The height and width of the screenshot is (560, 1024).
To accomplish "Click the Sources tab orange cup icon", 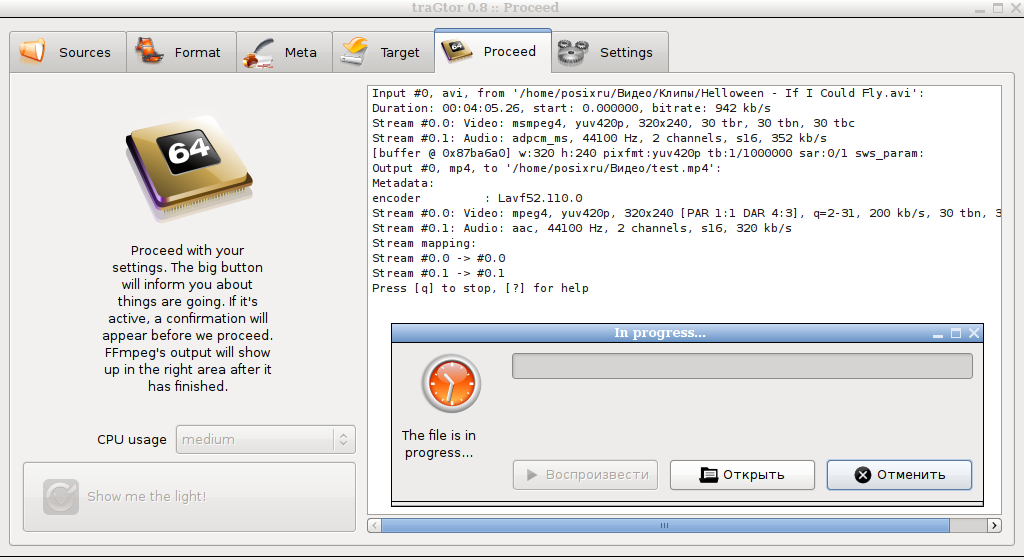I will point(33,51).
